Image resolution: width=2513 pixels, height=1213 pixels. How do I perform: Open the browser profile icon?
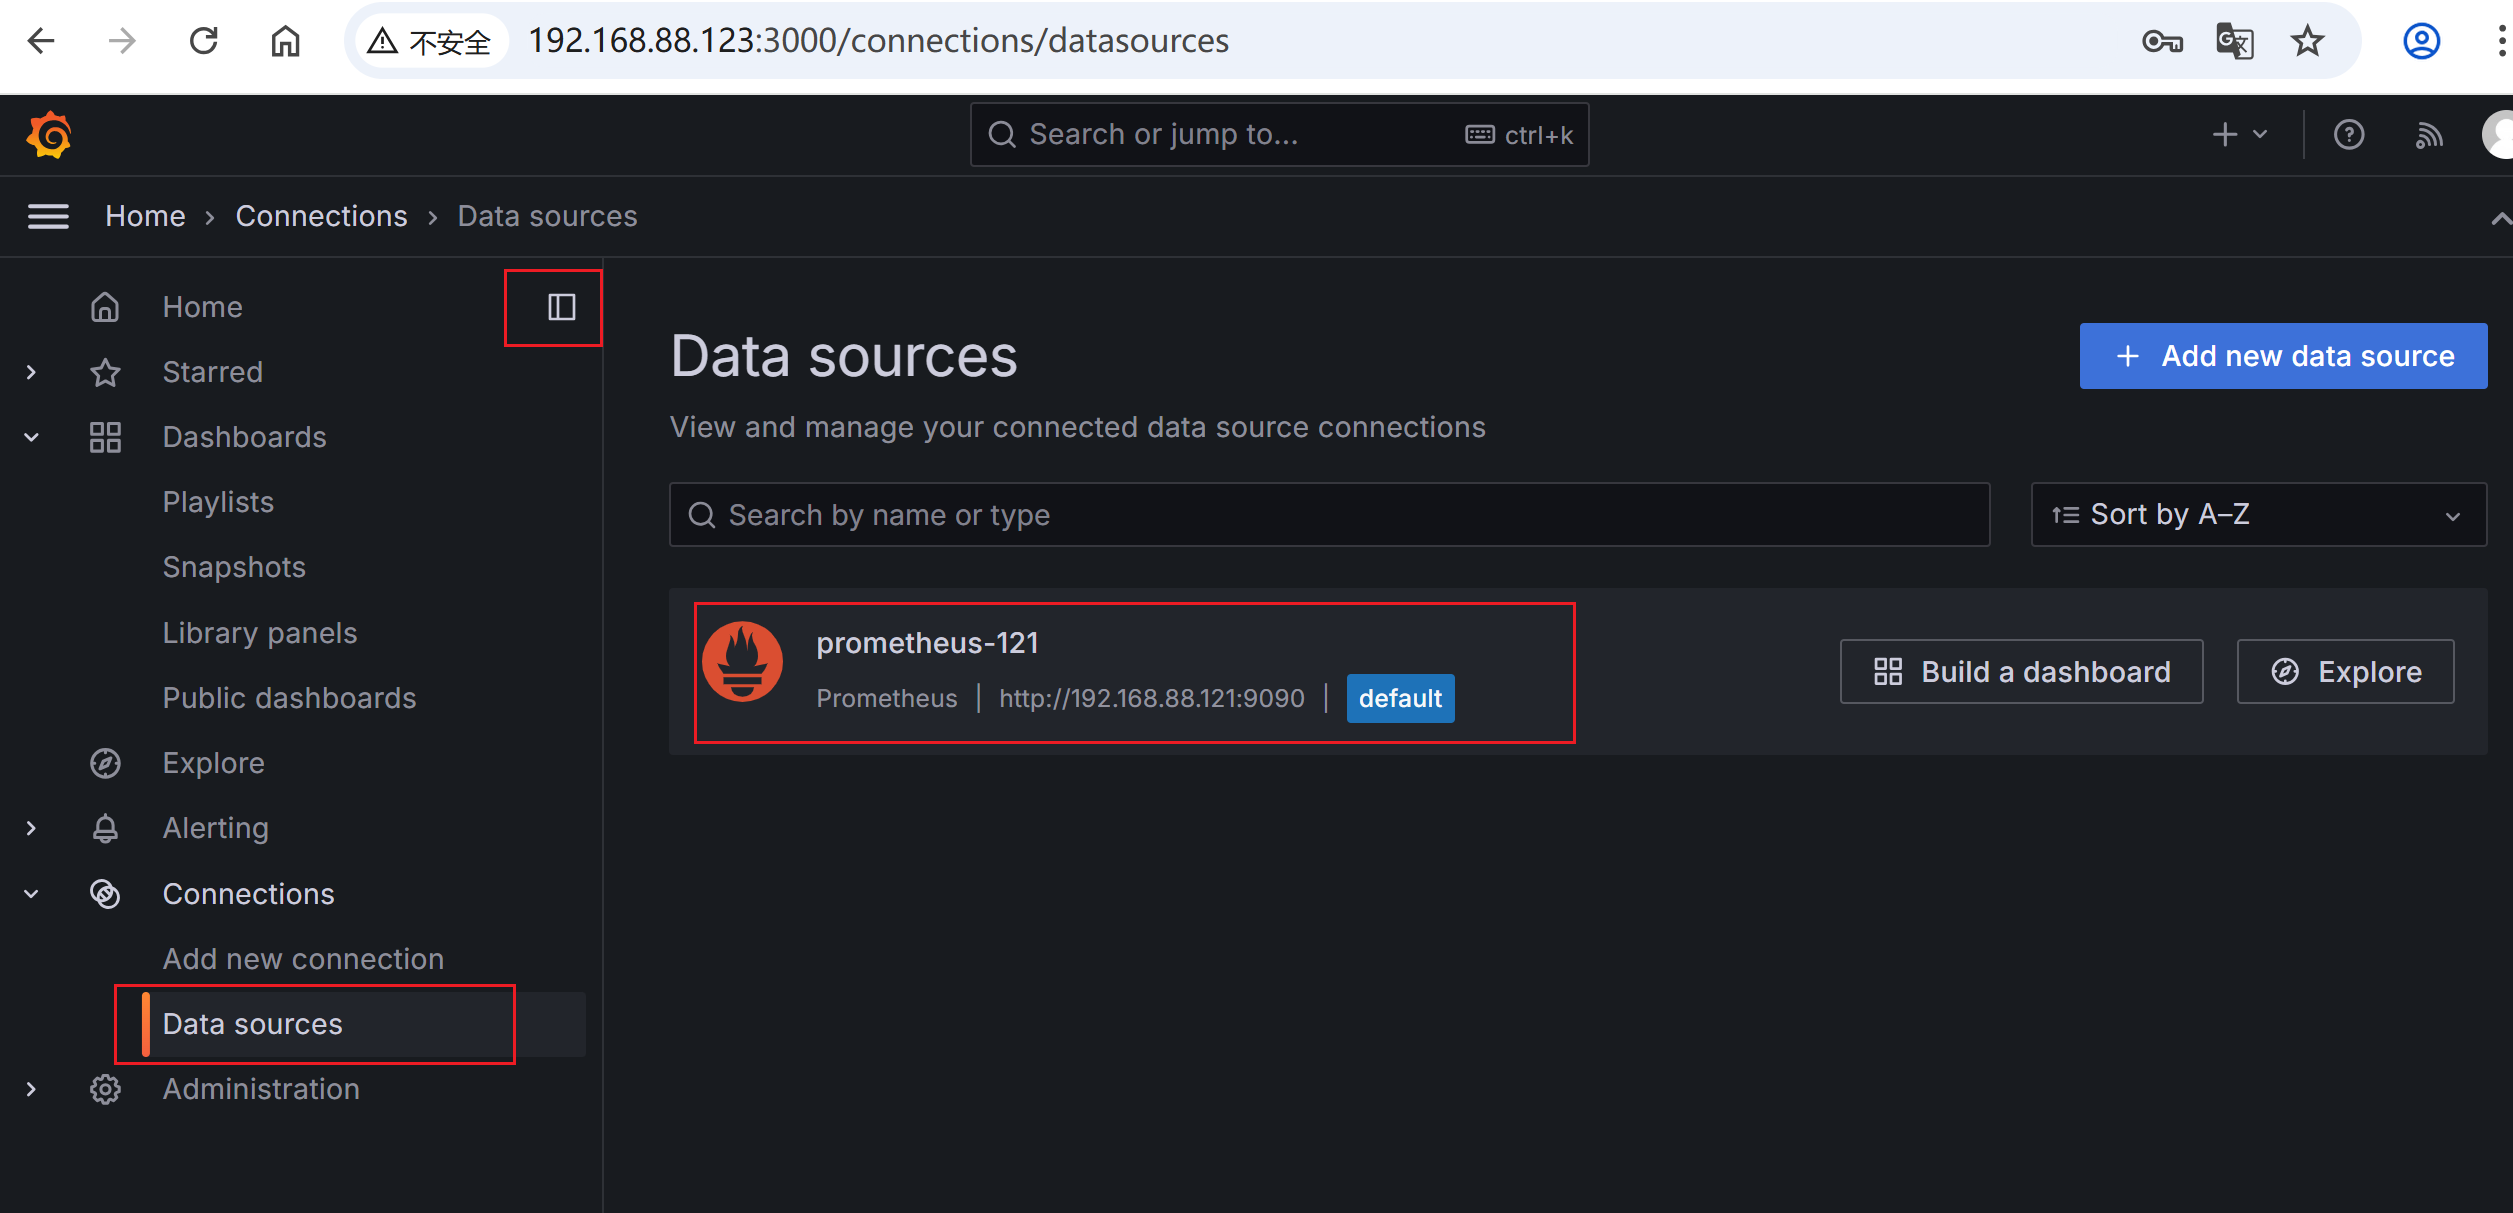pyautogui.click(x=2421, y=41)
